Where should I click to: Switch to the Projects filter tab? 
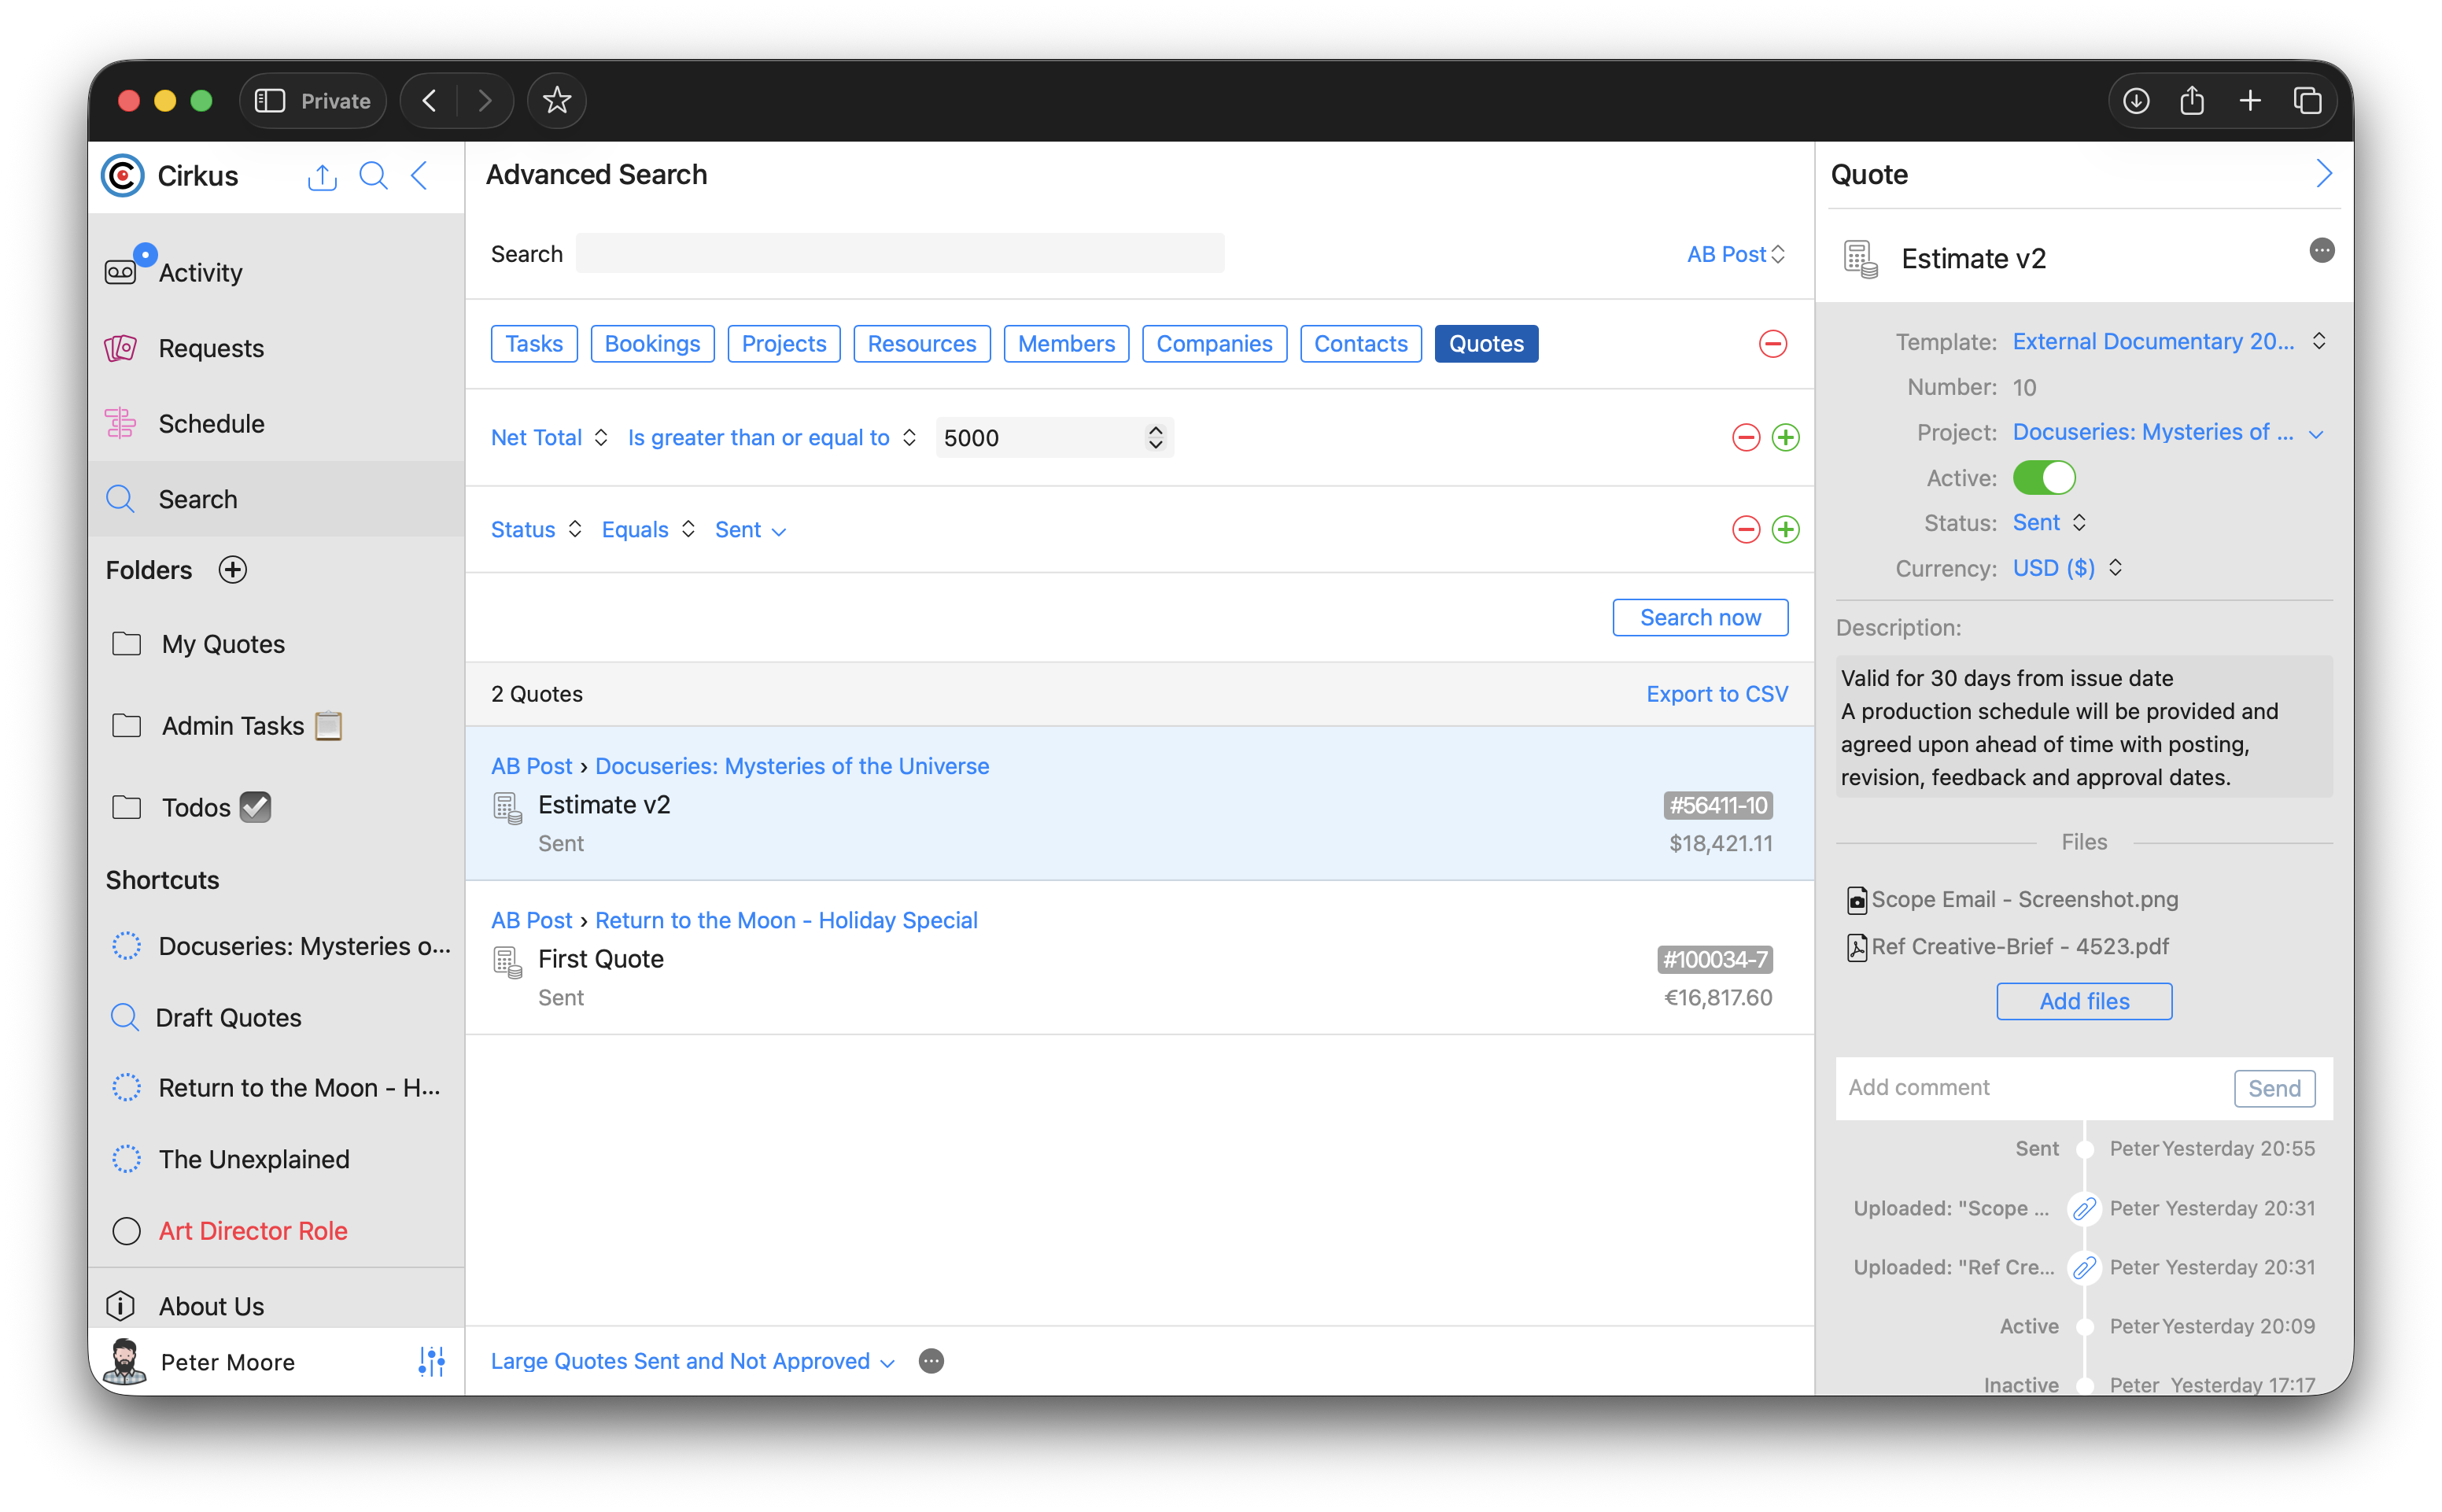(x=783, y=344)
